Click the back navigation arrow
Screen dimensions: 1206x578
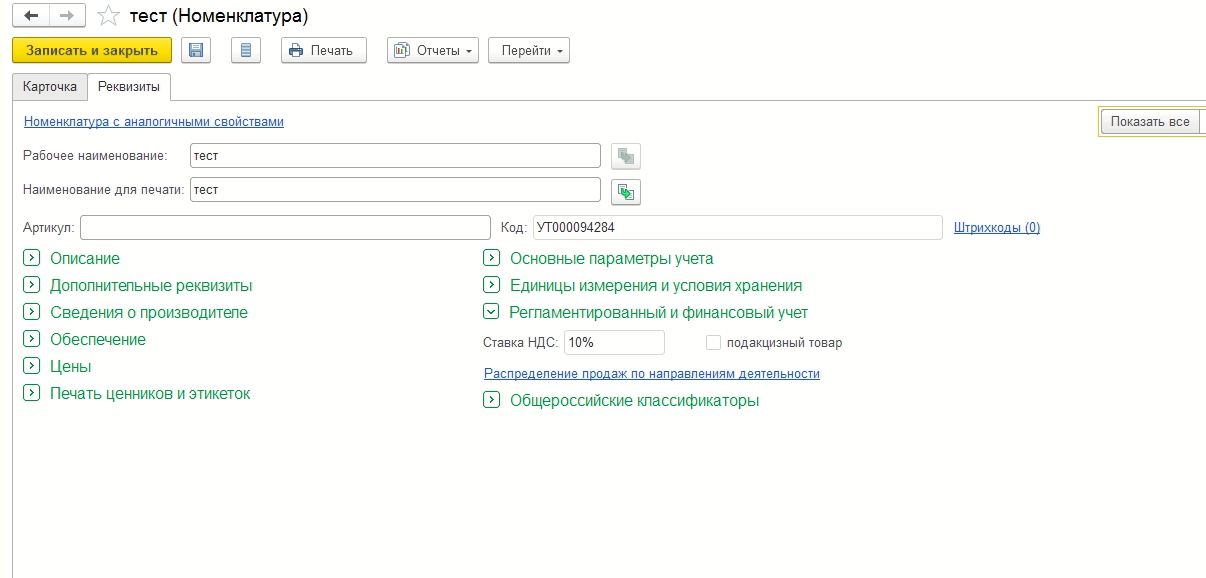31,16
